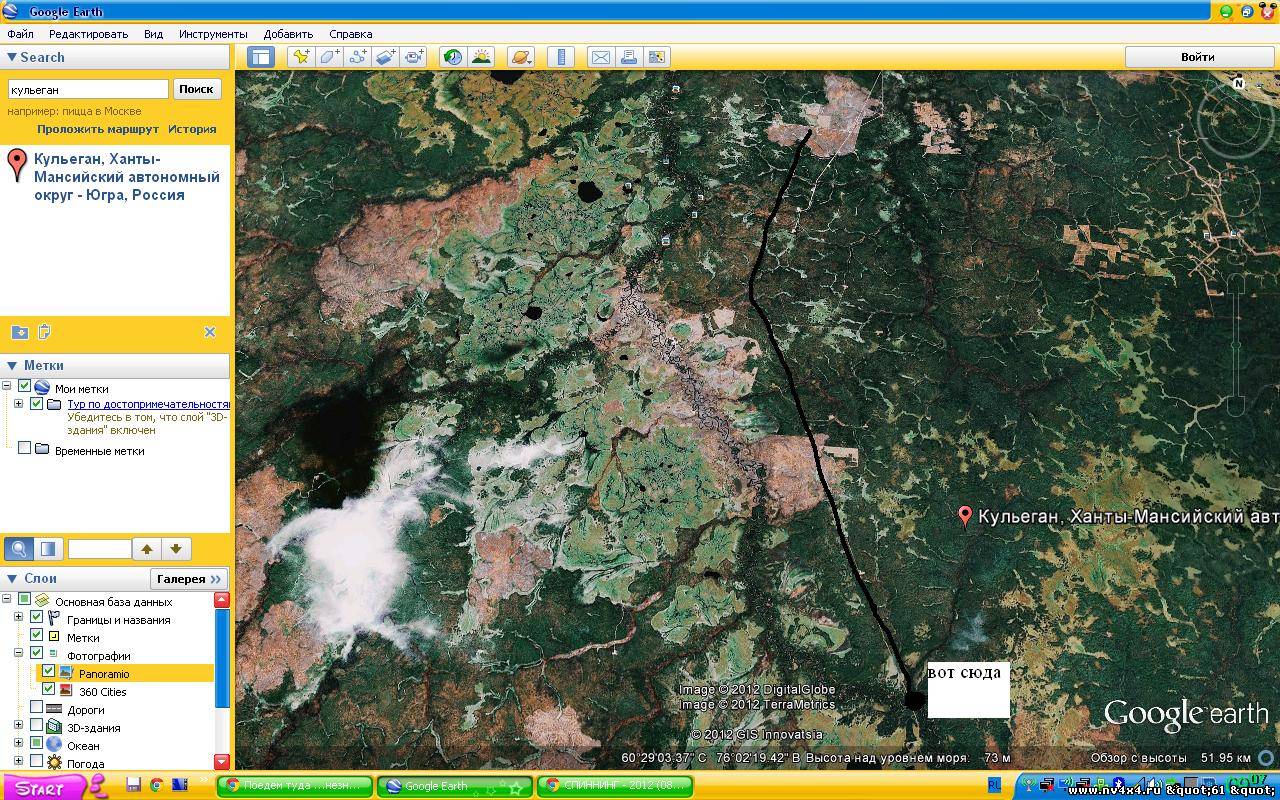Select the ruler measurement tool

(561, 57)
